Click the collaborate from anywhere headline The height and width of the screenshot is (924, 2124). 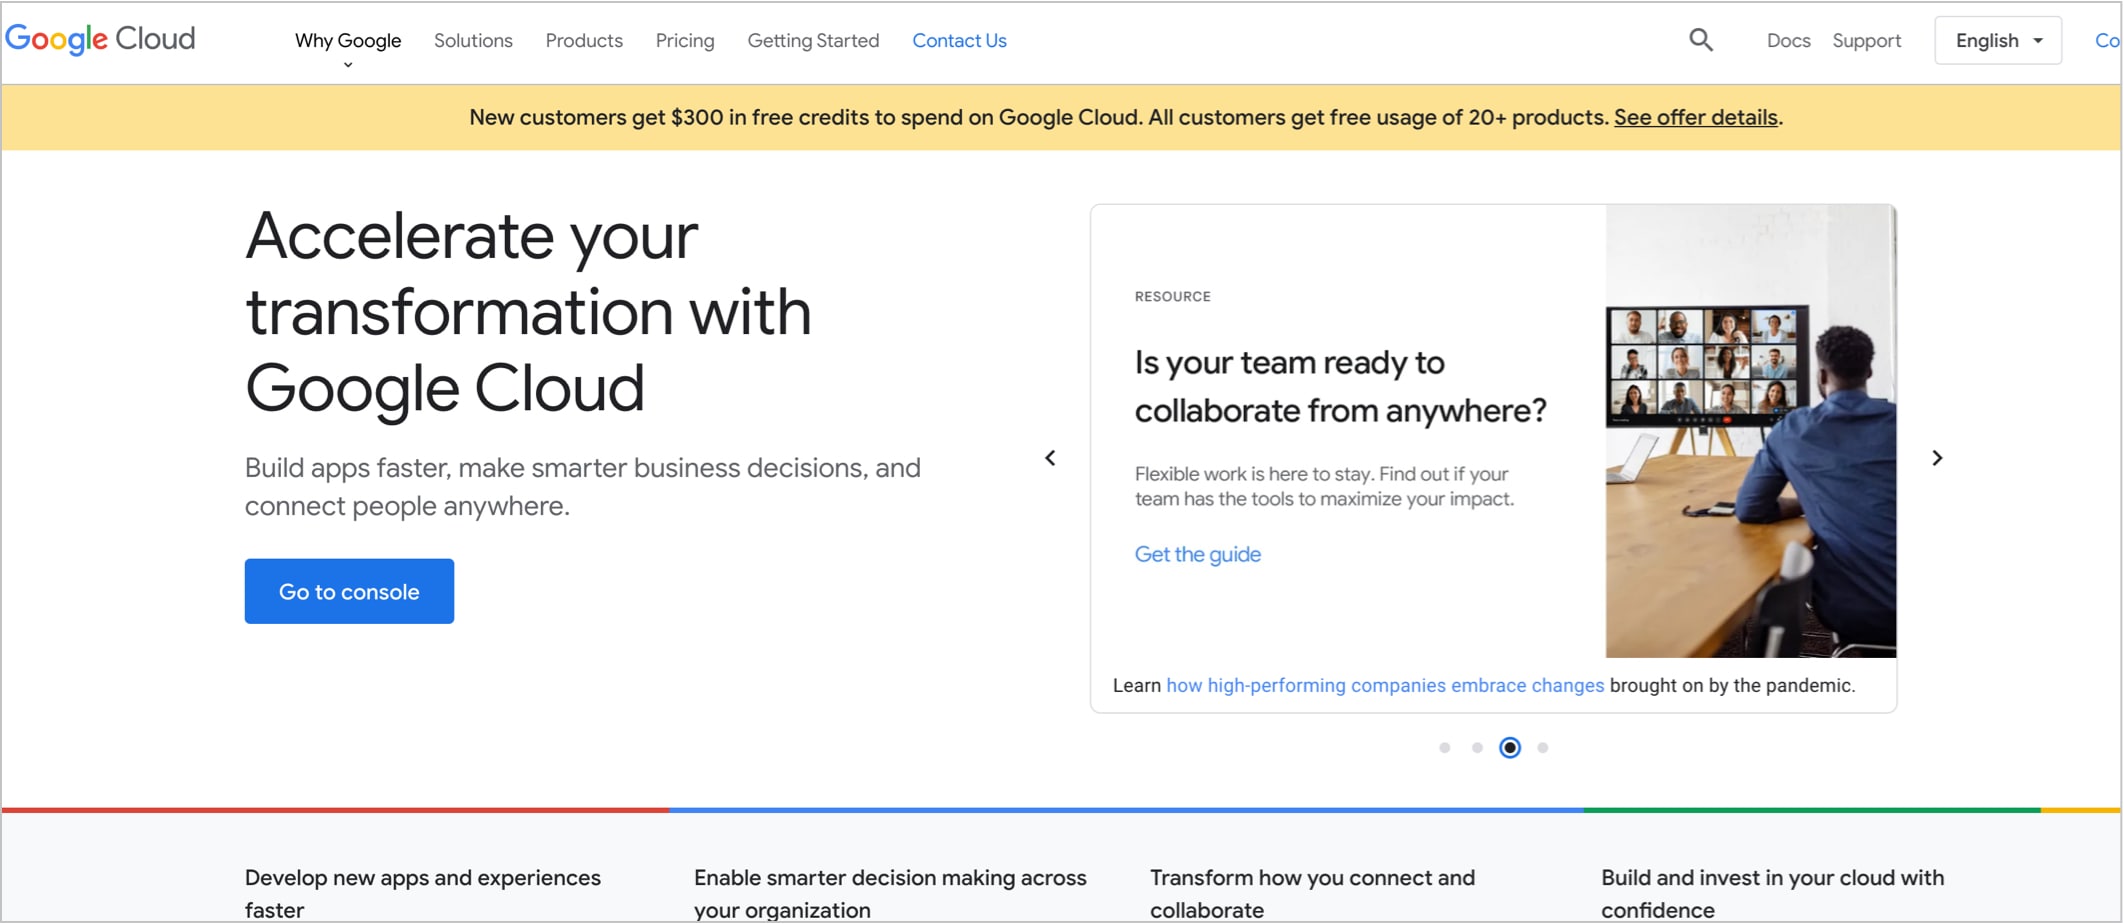(1340, 386)
